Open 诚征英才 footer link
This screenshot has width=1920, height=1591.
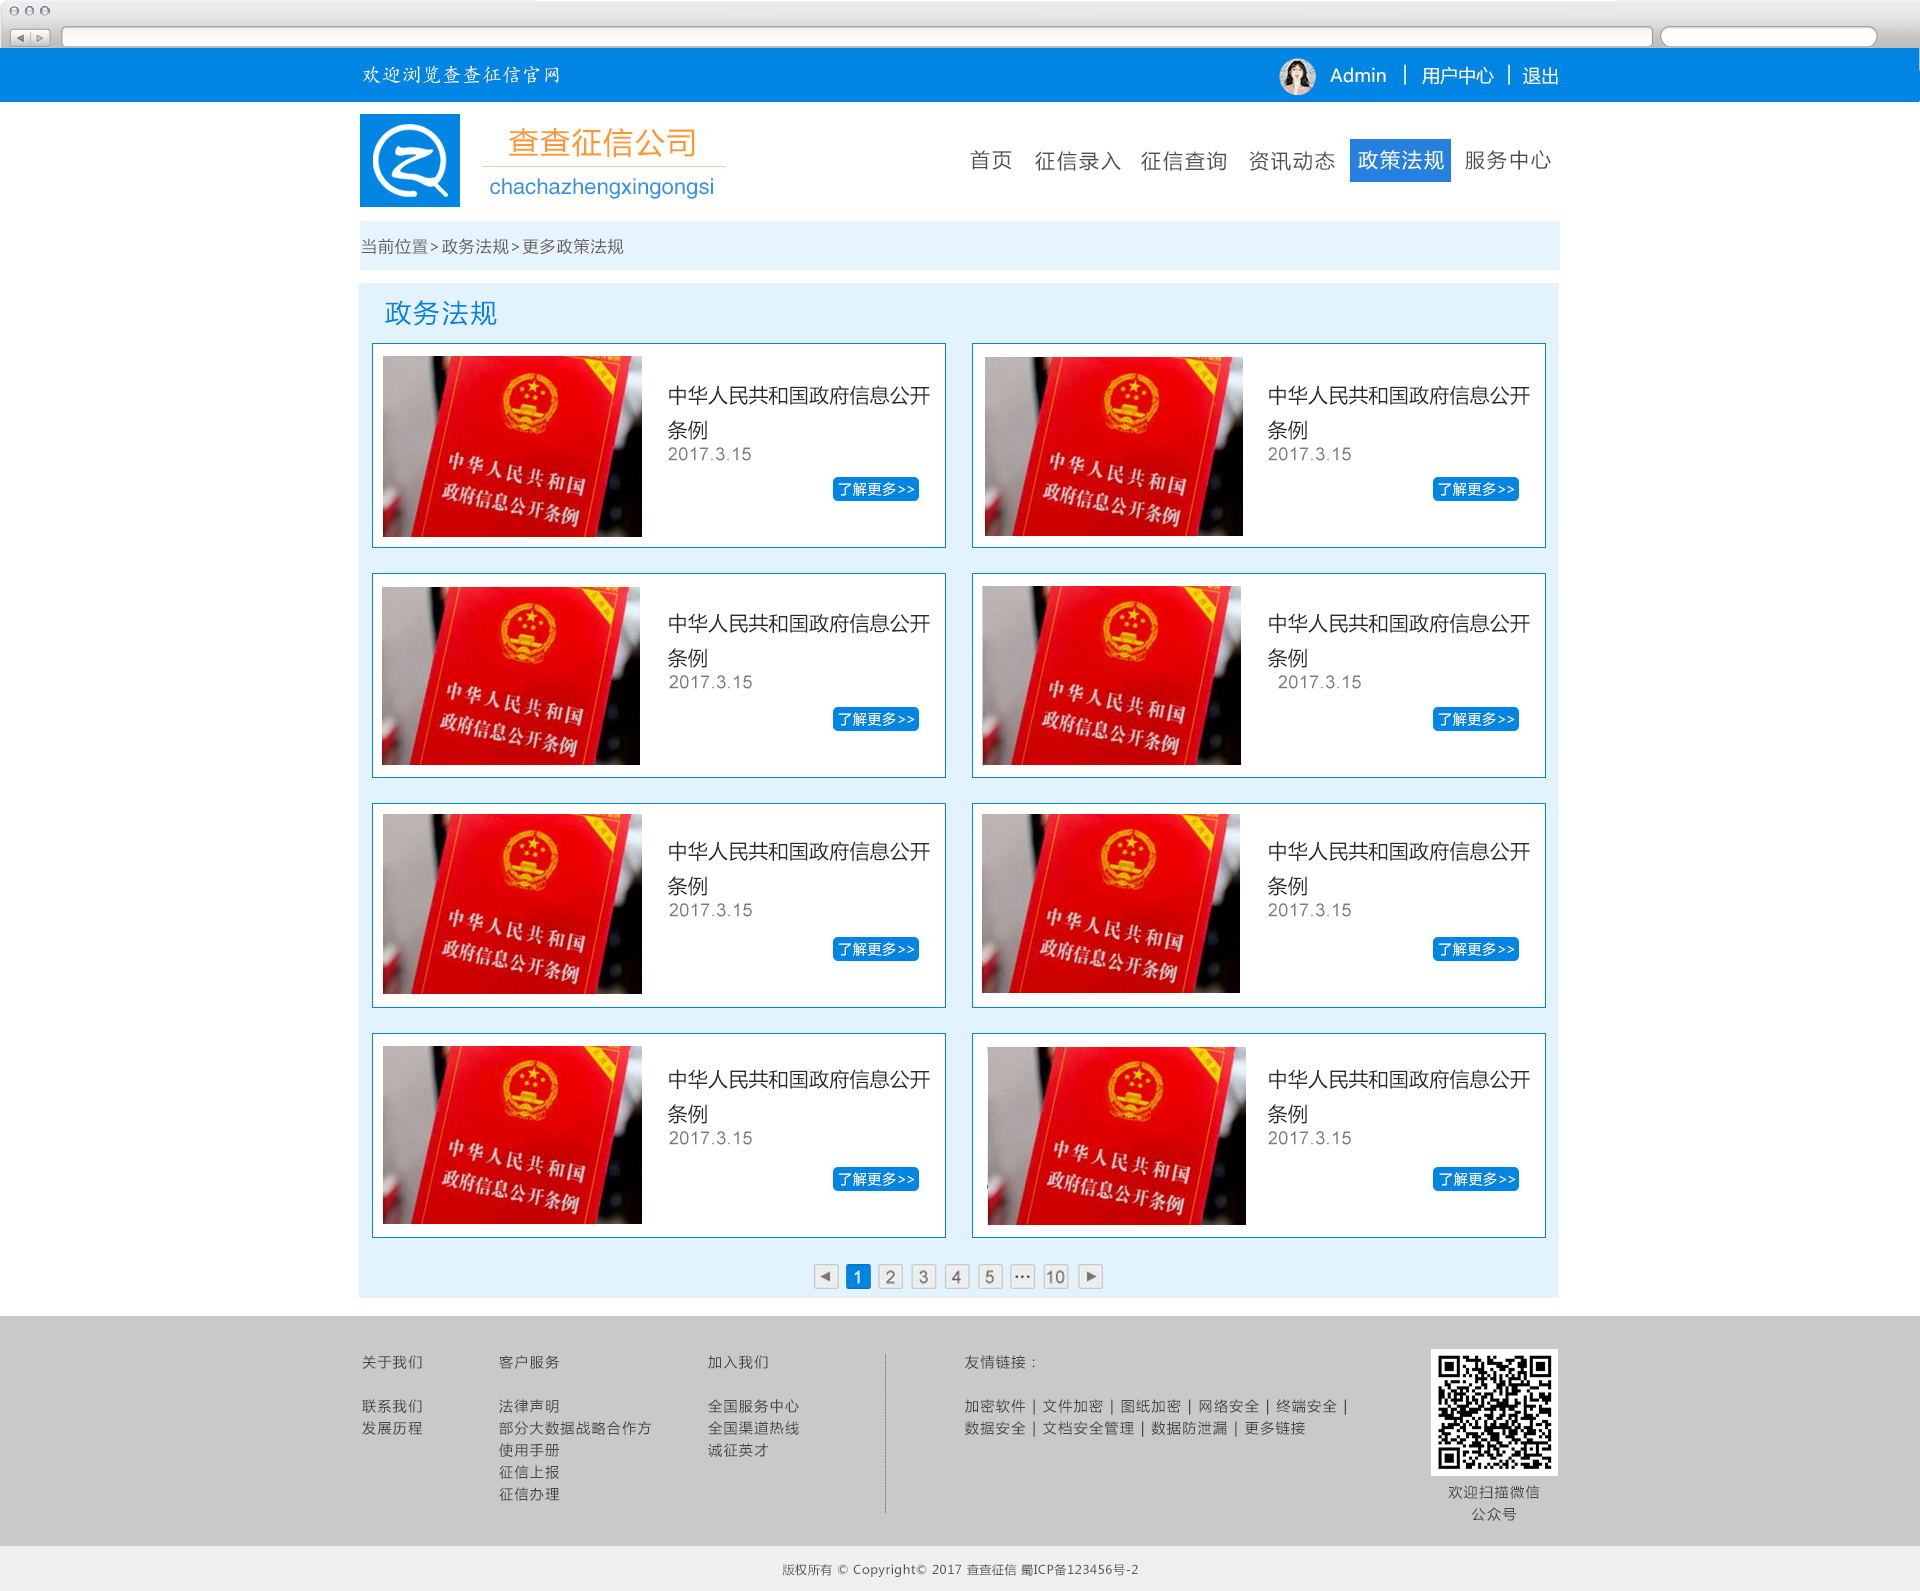(738, 1450)
